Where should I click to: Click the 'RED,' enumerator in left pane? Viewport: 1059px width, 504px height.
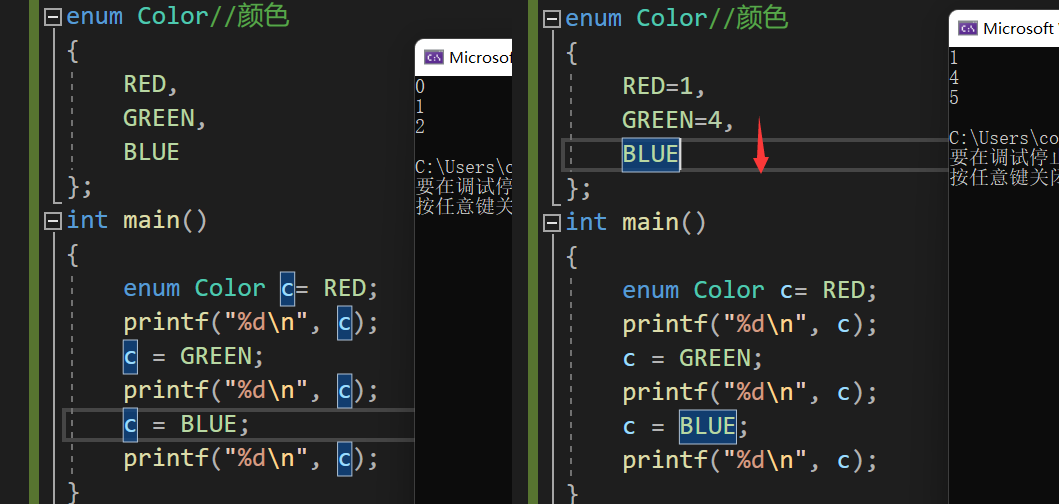point(151,84)
